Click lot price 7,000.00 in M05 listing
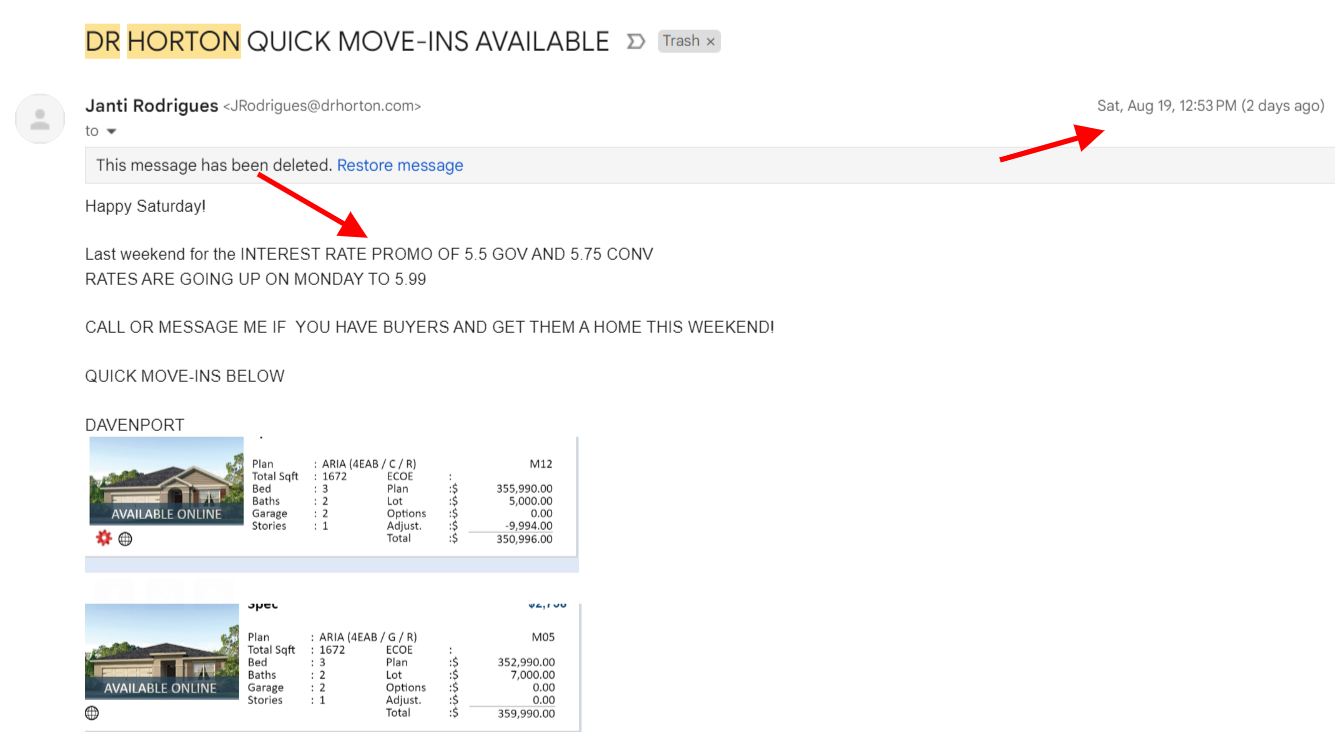 [x=532, y=675]
